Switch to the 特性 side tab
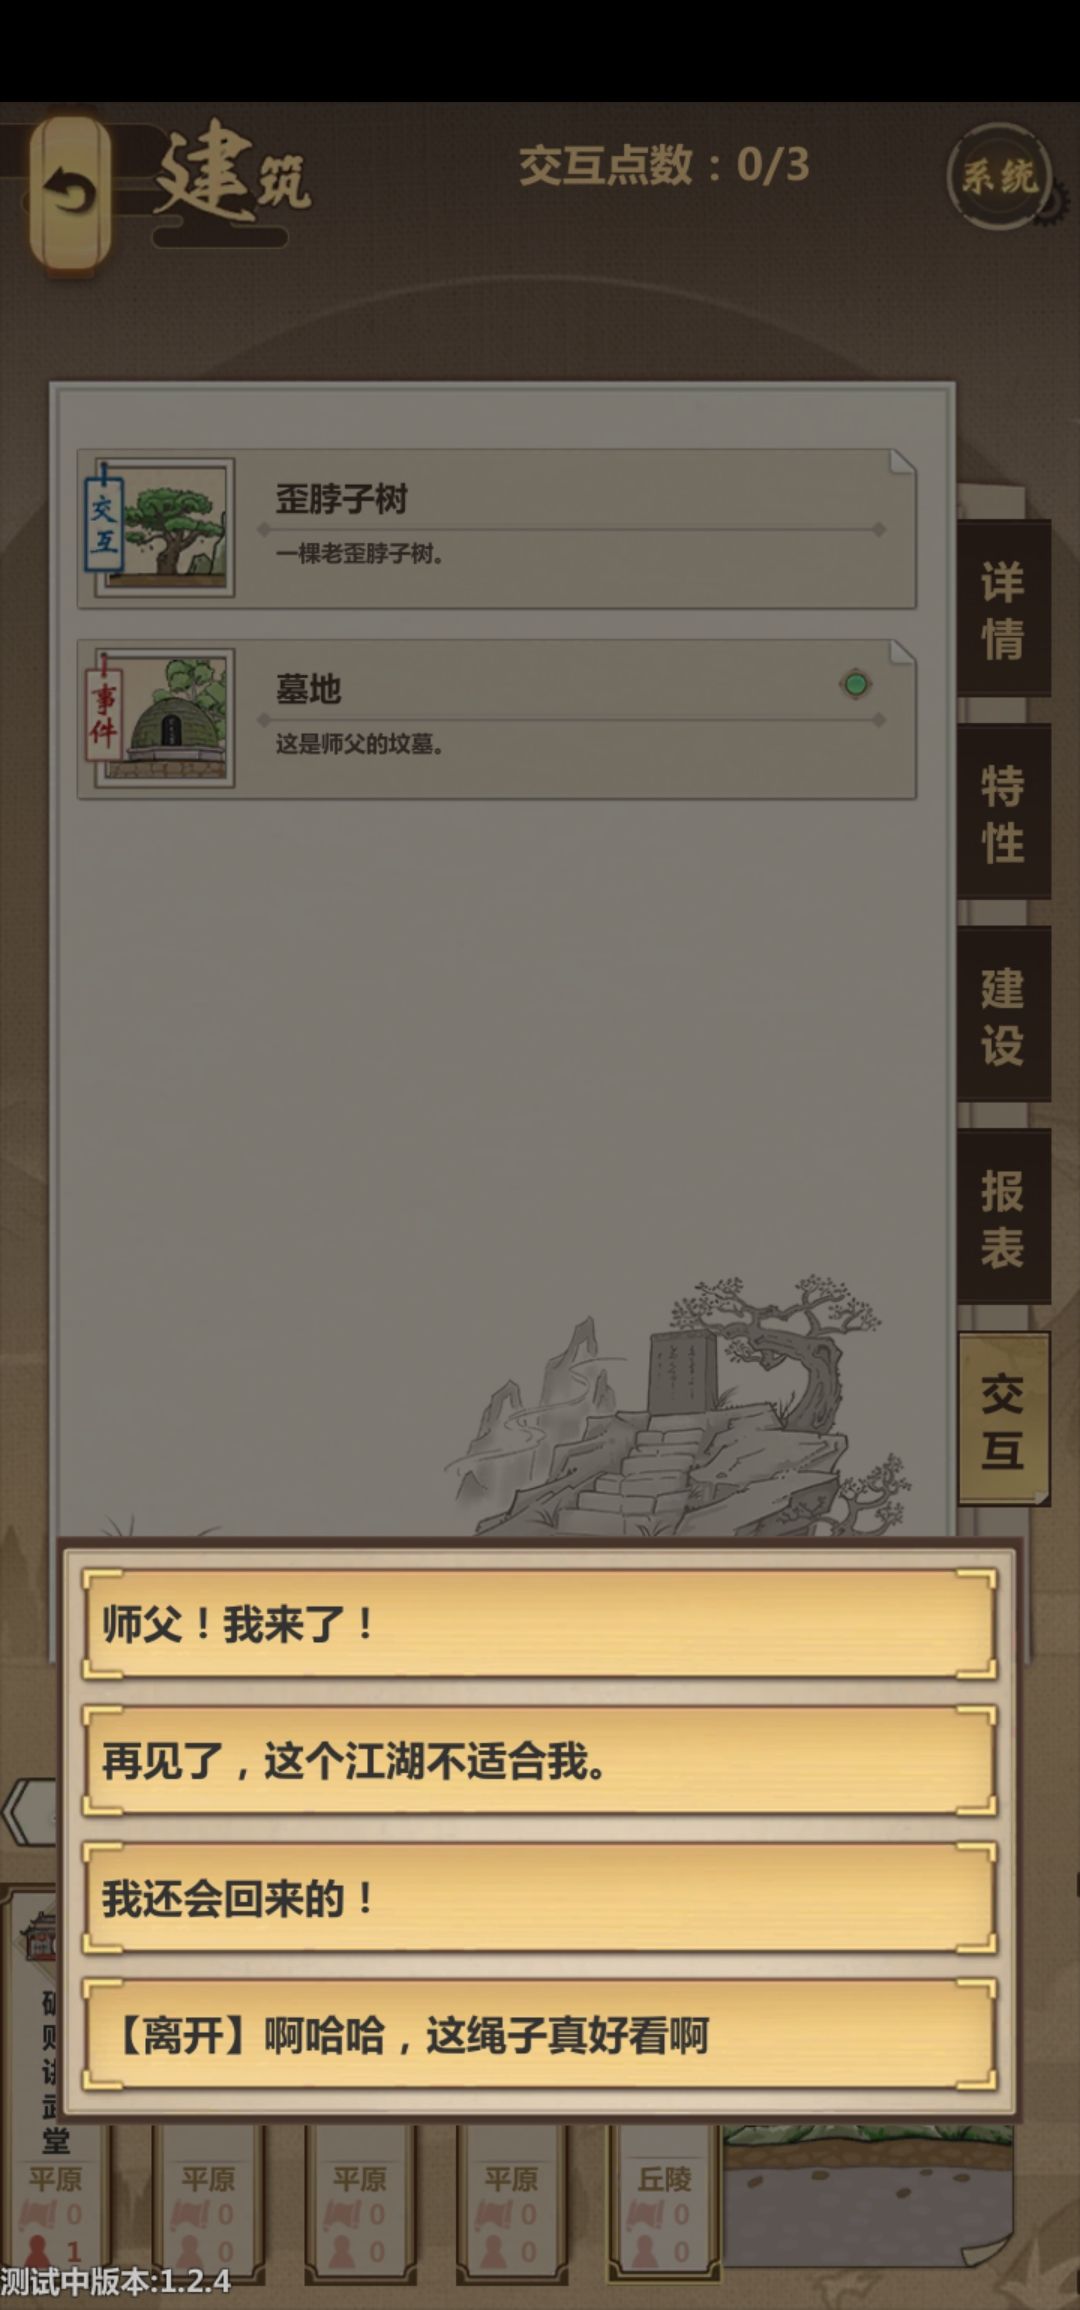 [1003, 812]
